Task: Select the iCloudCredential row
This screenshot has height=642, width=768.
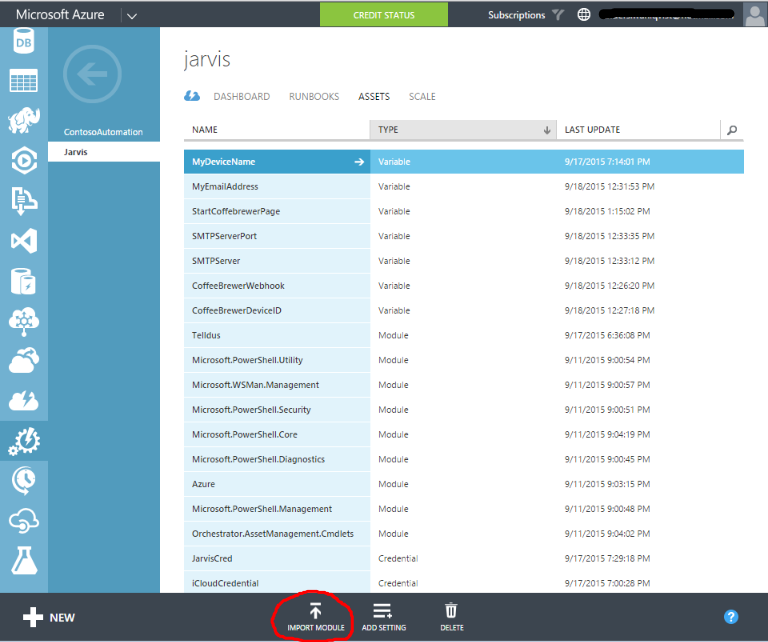Action: [x=464, y=583]
